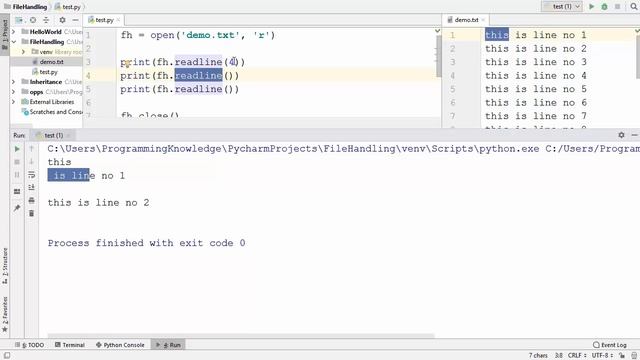This screenshot has height=360, width=640.
Task: Click the down-arrow stack trace icon in Run panel
Action: click(31, 162)
